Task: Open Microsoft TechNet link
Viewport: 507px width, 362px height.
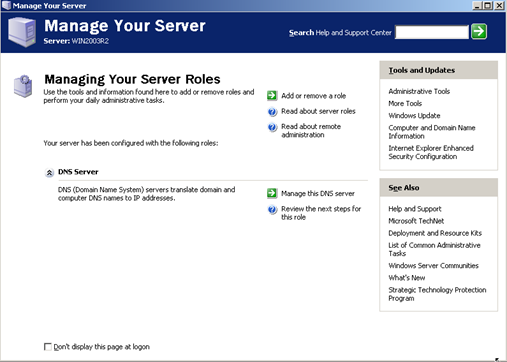Action: pyautogui.click(x=416, y=221)
